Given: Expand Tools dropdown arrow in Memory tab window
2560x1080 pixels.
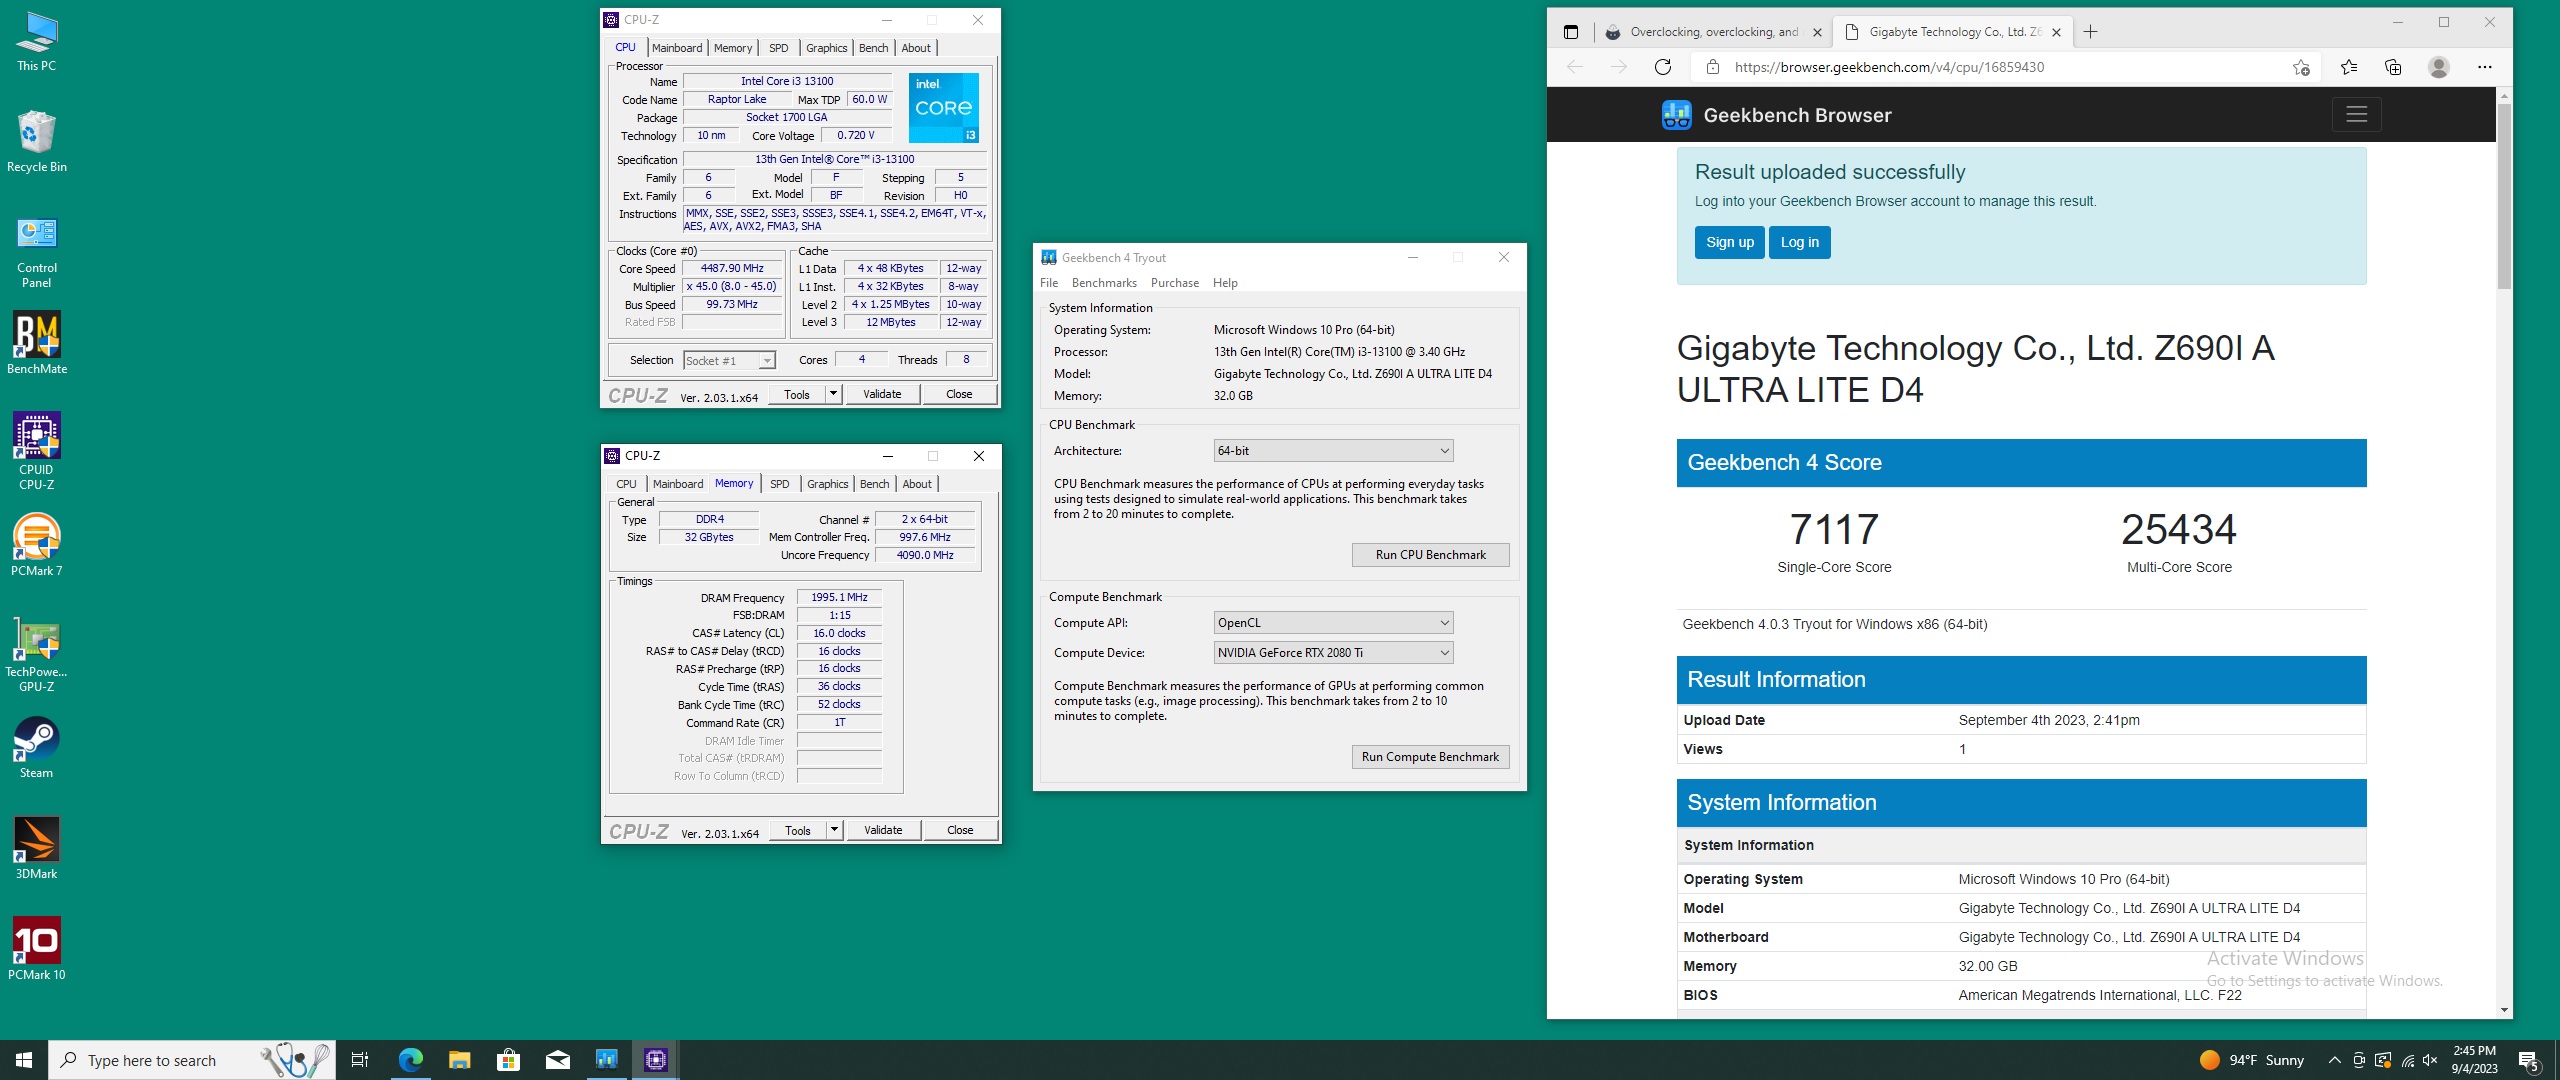Looking at the screenshot, I should tap(834, 830).
